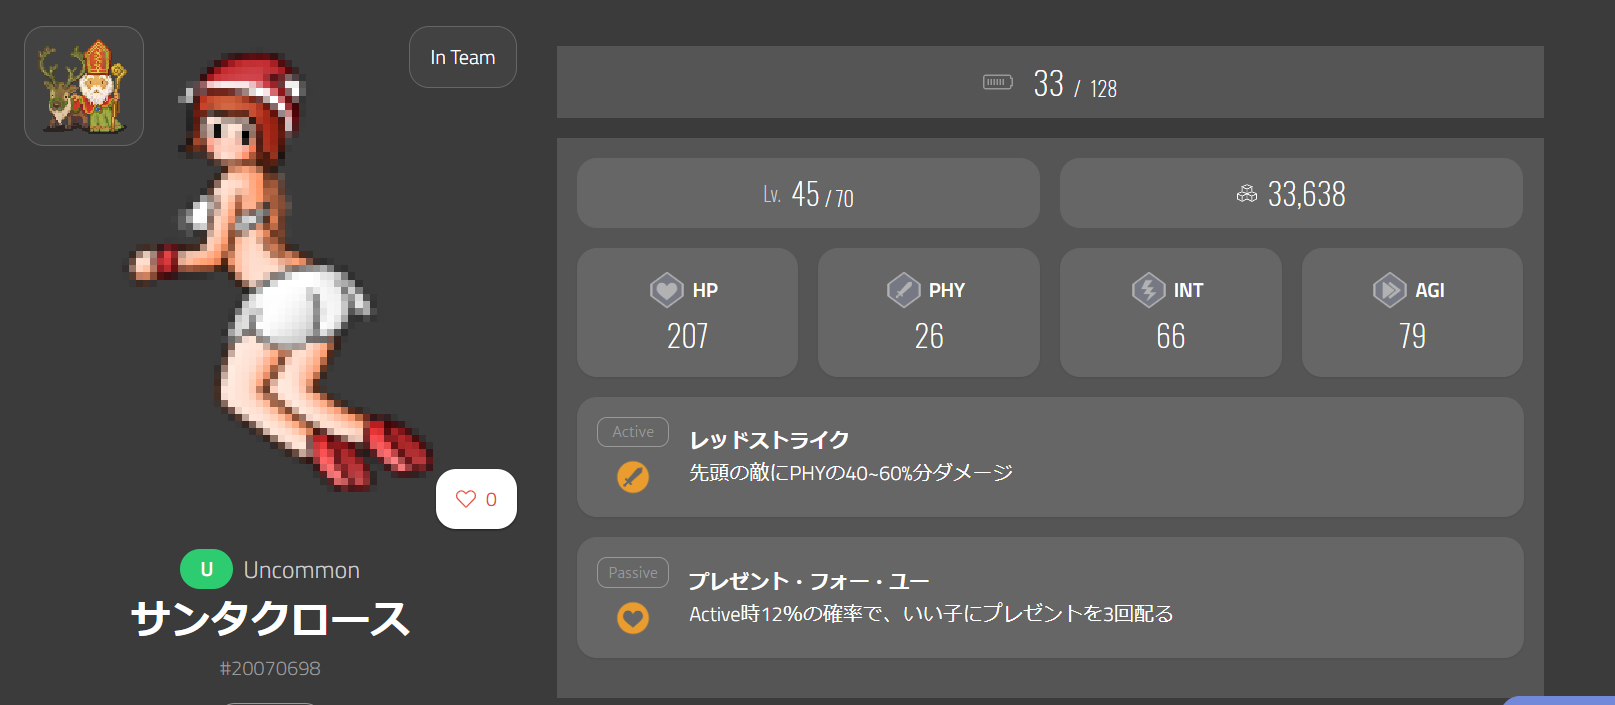Open the Saint Nicholas reindeer thumbnail
Viewport: 1615px width, 705px height.
tap(84, 86)
